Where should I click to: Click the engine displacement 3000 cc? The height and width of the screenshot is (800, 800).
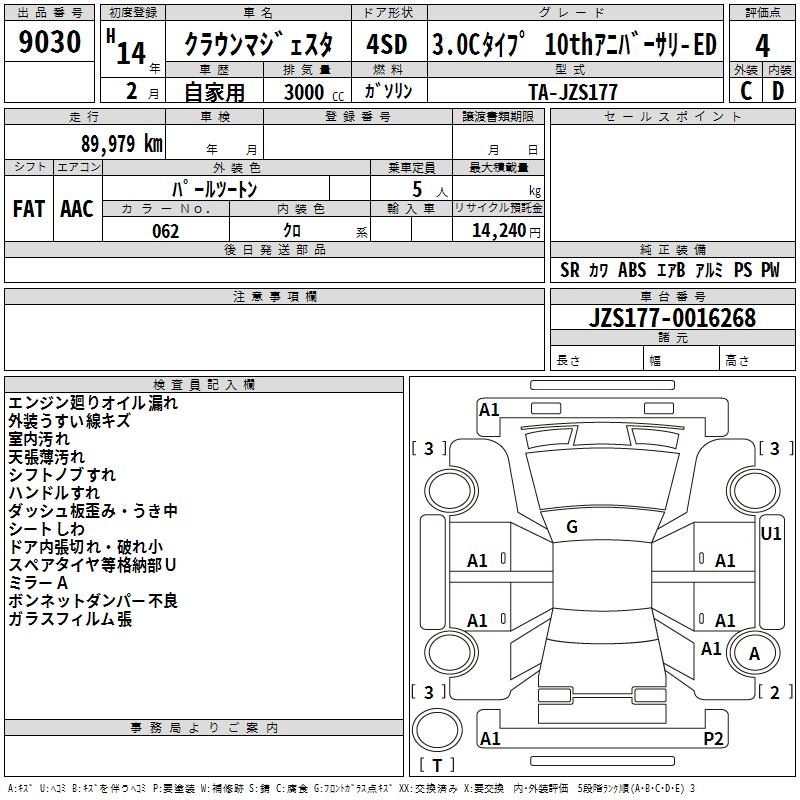314,92
